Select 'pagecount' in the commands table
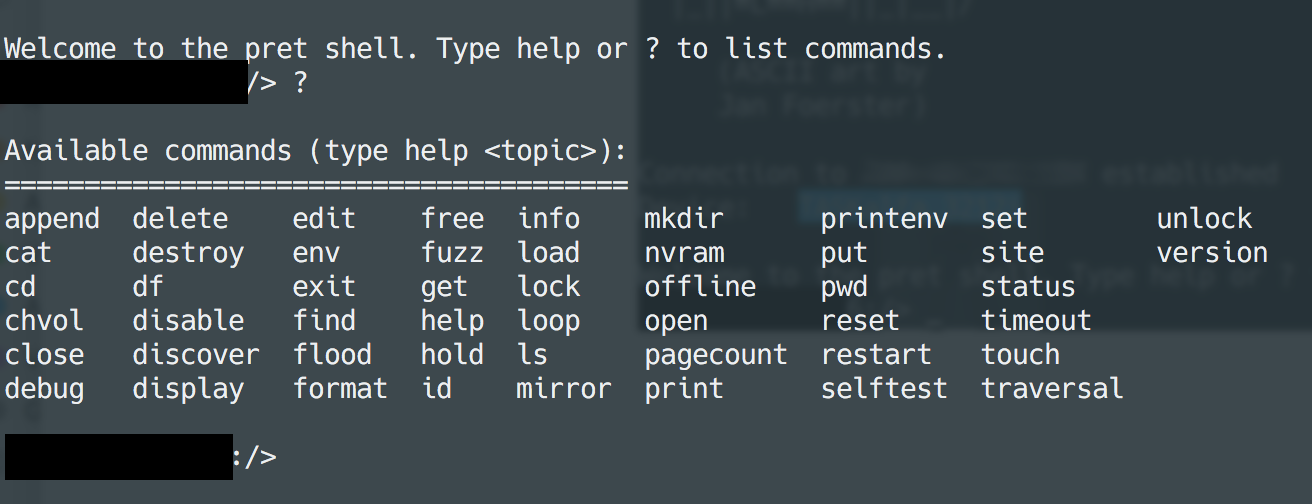The height and width of the screenshot is (504, 1312). (716, 356)
